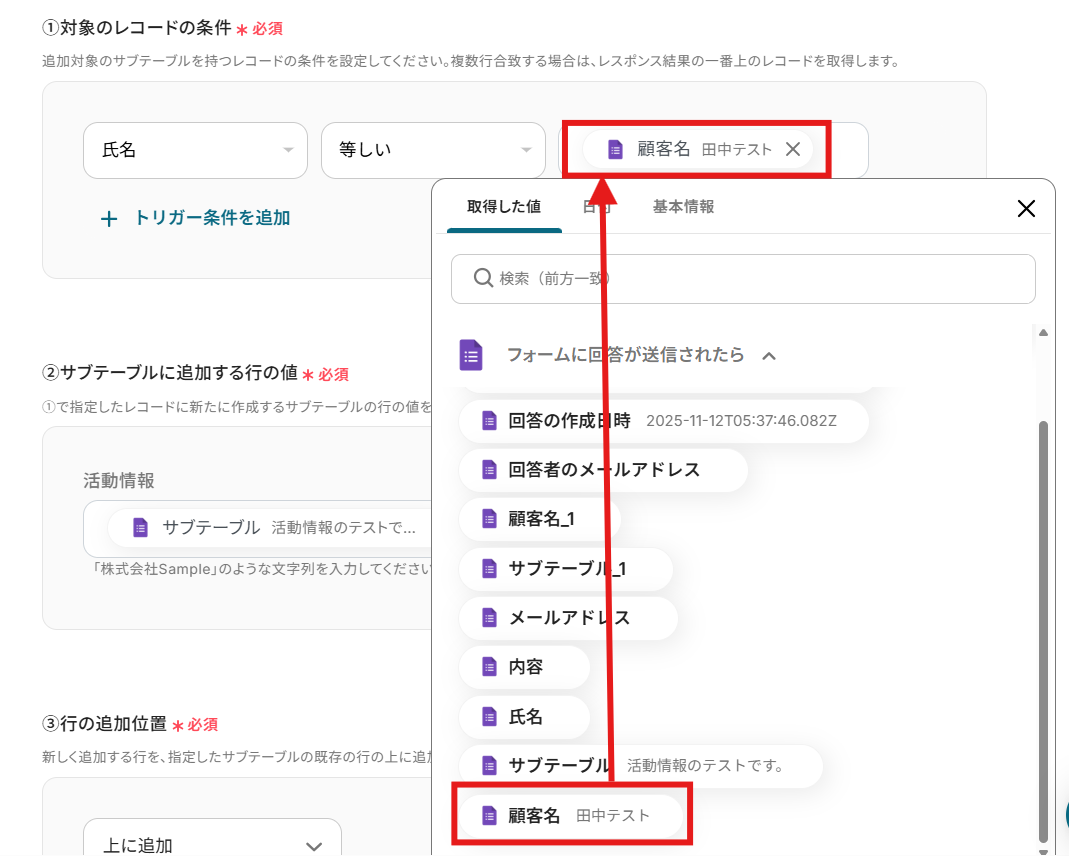Remove the 顧客名 chip with its X icon
The image size is (1069, 856).
793,149
